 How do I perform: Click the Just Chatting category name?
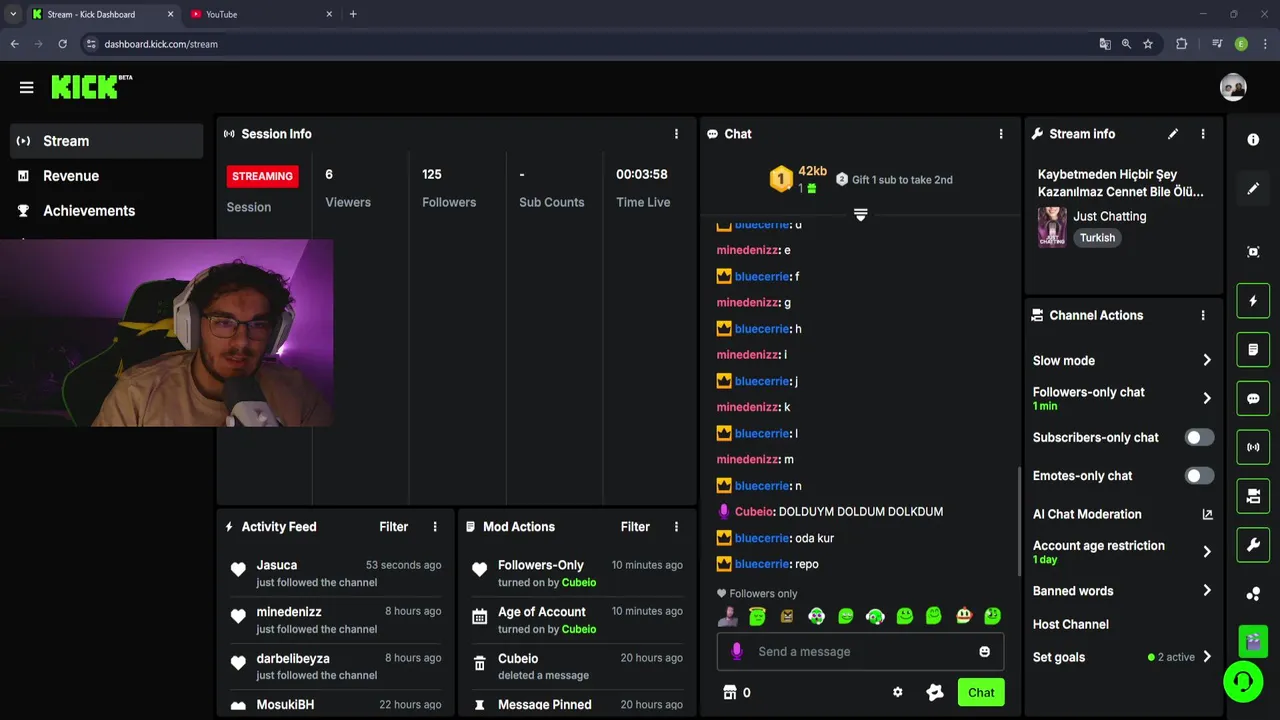1110,216
